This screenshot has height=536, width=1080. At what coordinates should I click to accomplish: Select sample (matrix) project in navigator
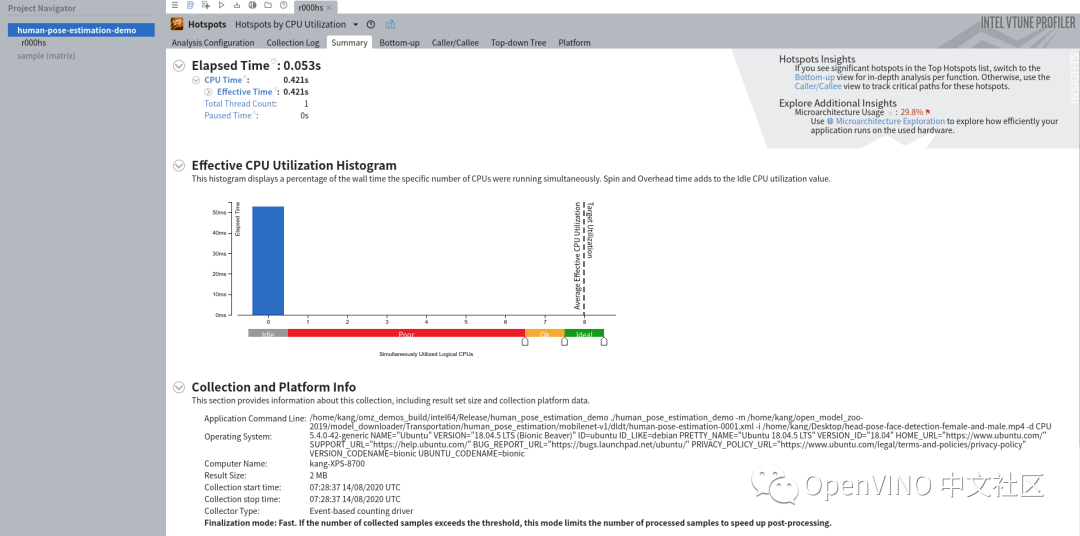46,55
